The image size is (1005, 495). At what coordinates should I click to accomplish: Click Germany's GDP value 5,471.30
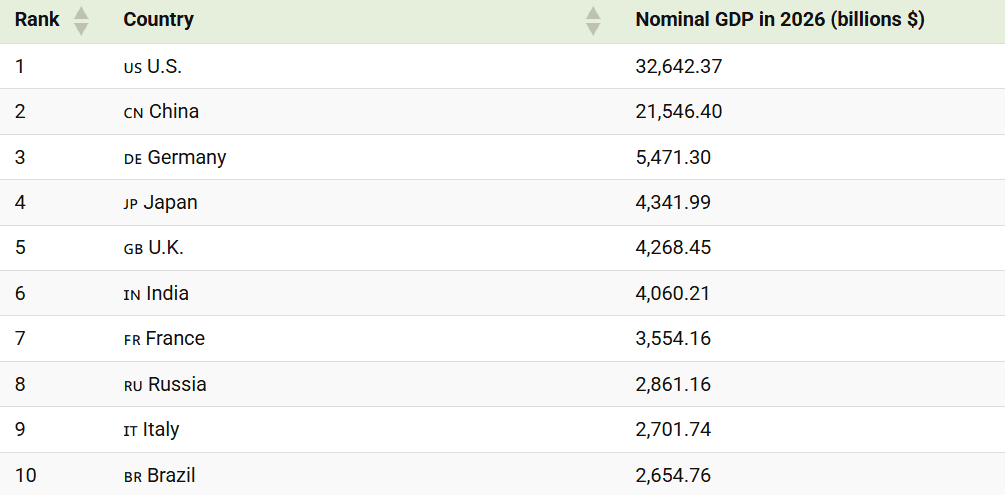point(673,157)
